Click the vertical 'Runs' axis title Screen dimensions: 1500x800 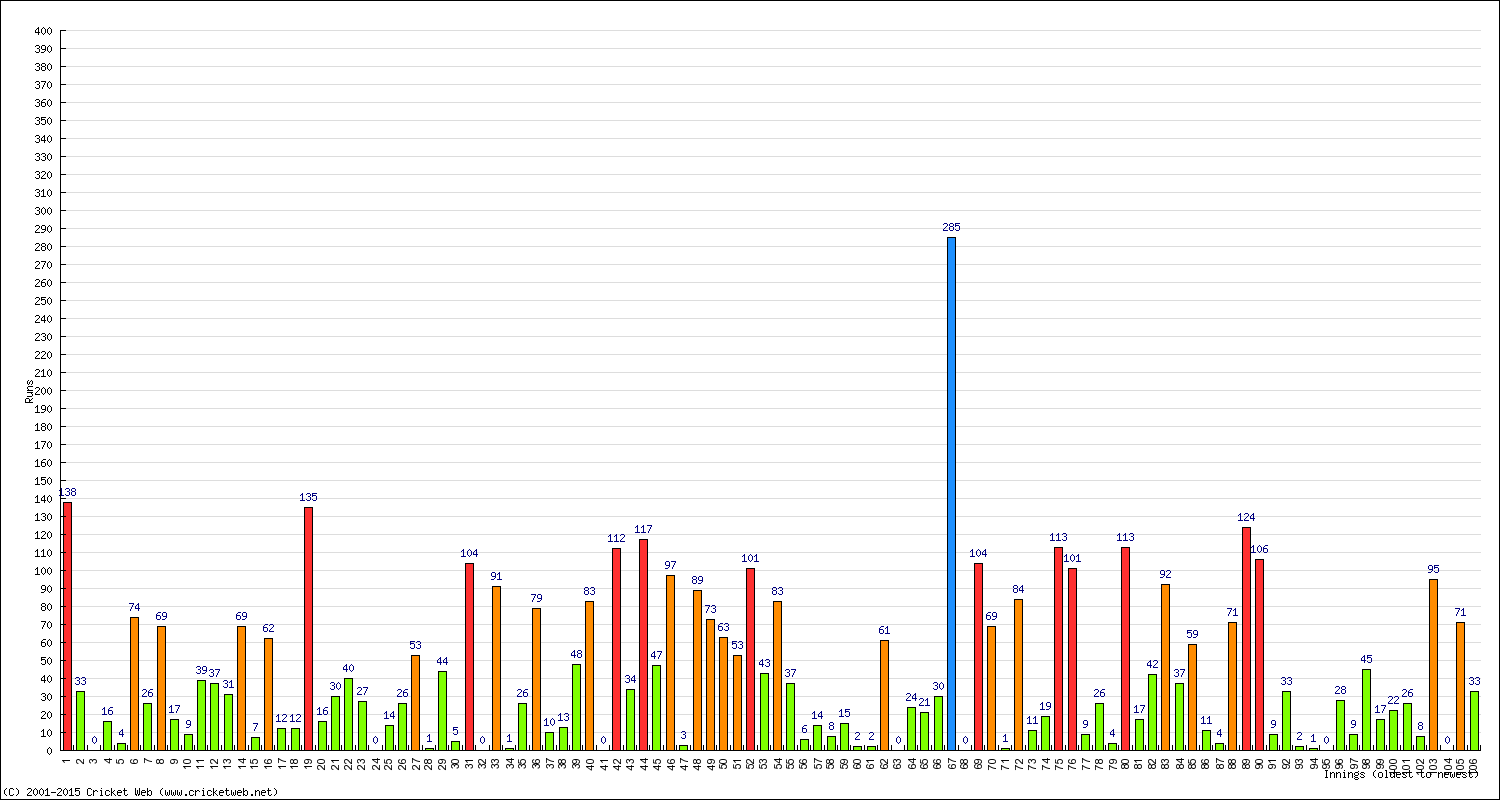(28, 391)
